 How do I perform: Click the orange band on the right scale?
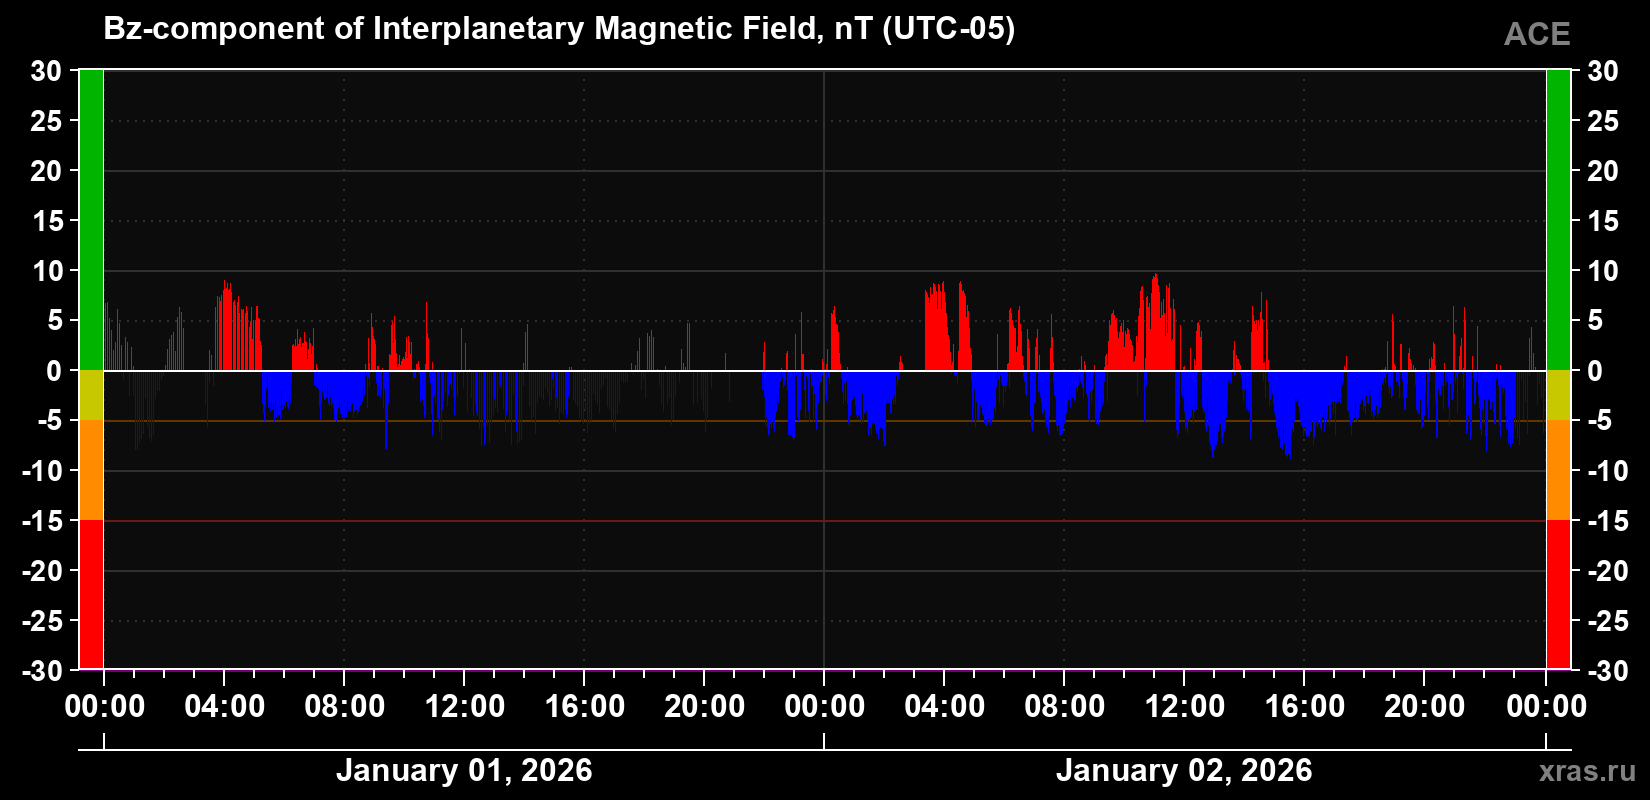1558,470
